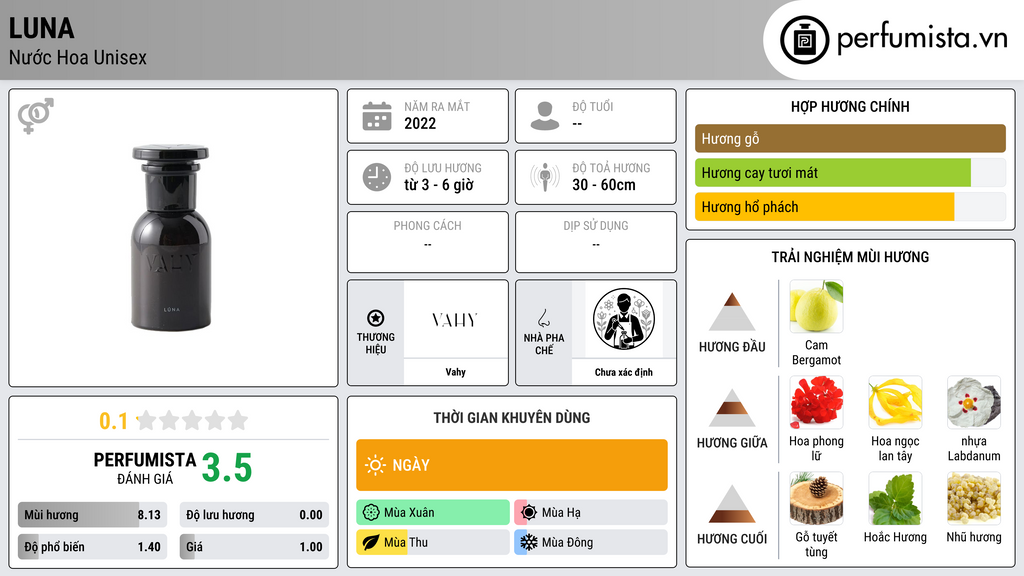Click the top notes pyramid icon
The height and width of the screenshot is (576, 1024).
point(732,312)
